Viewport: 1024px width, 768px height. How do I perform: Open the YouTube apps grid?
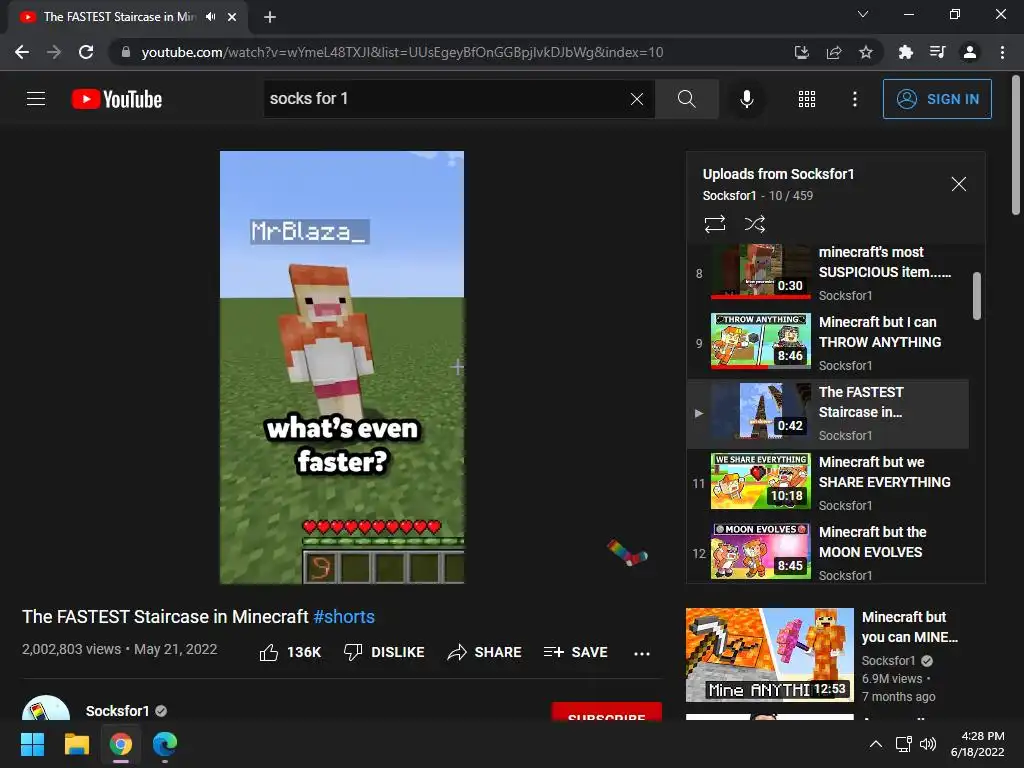coord(807,99)
